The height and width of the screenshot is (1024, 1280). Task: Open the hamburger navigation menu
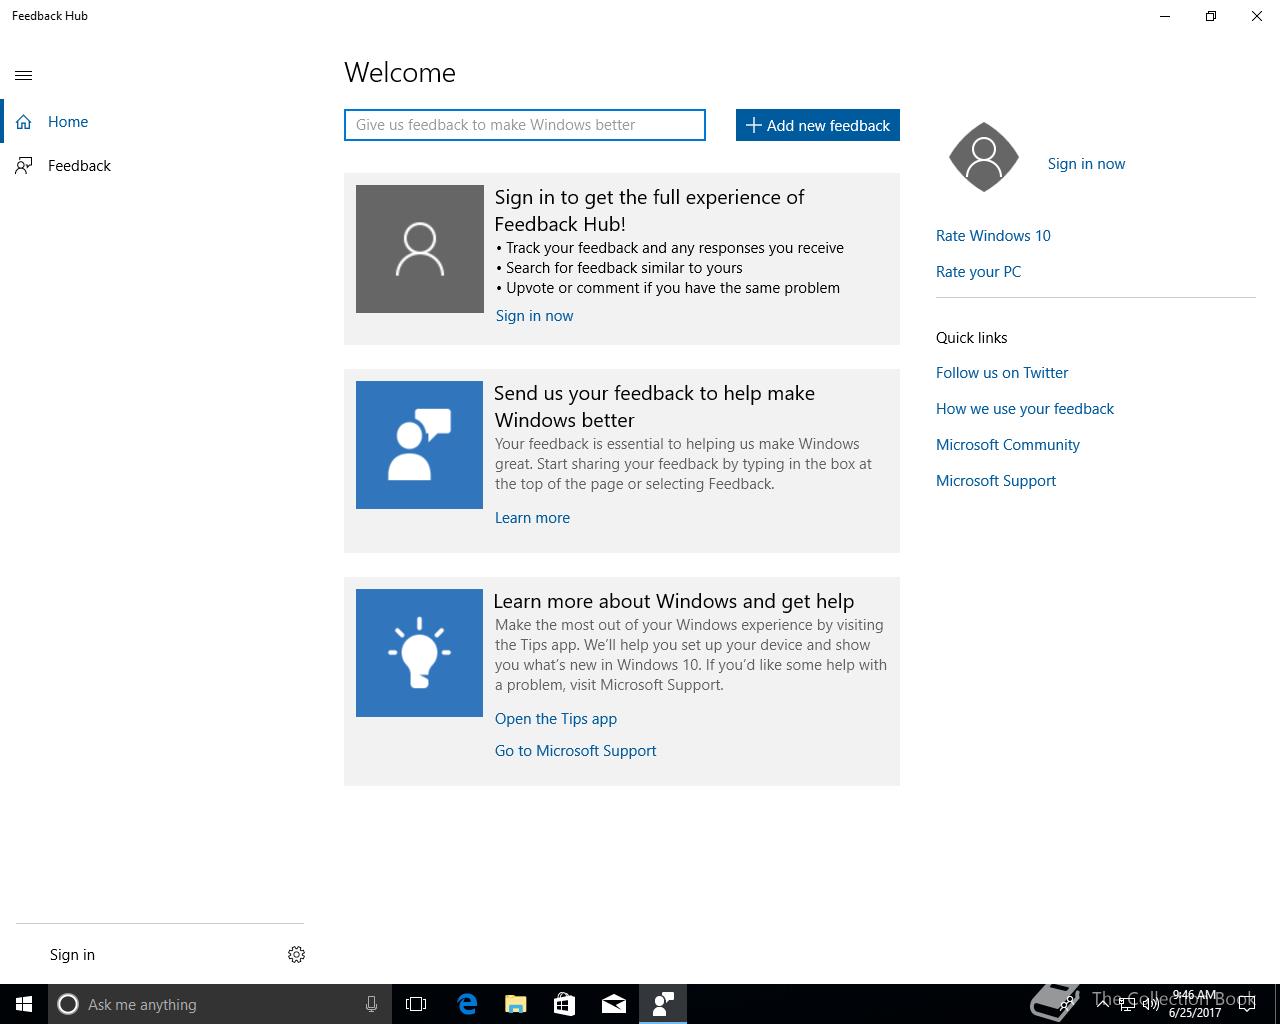click(x=24, y=75)
